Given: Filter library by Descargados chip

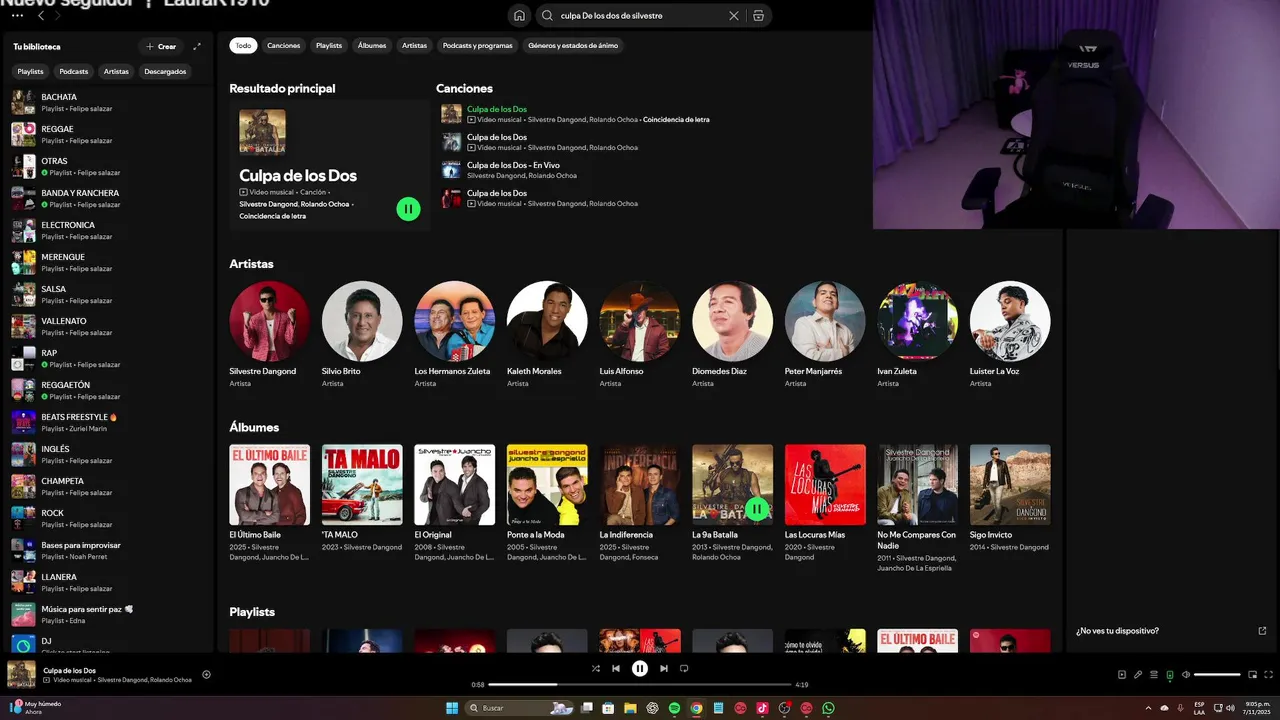Looking at the screenshot, I should (x=165, y=71).
